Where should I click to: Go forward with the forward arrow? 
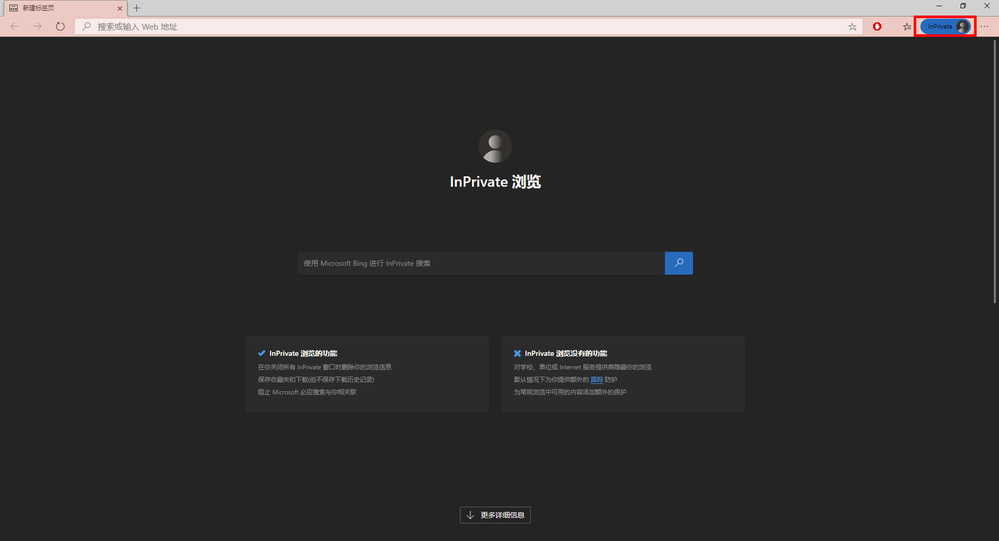coord(37,26)
